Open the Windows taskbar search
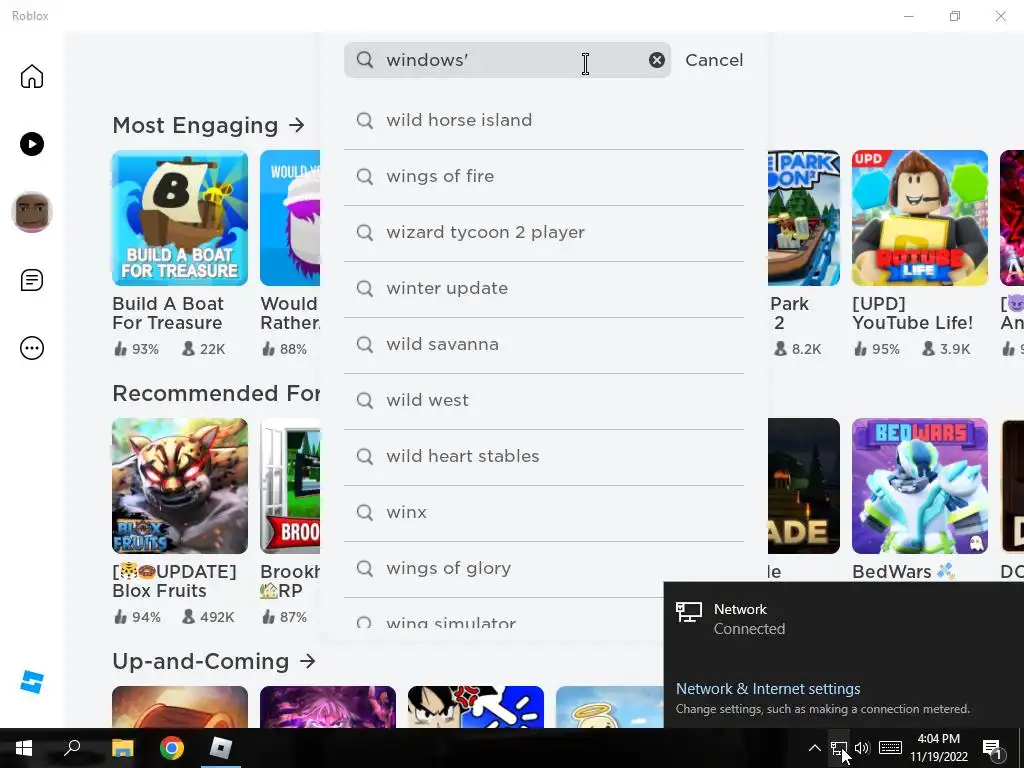Screen dimensions: 1024x768 point(72,748)
